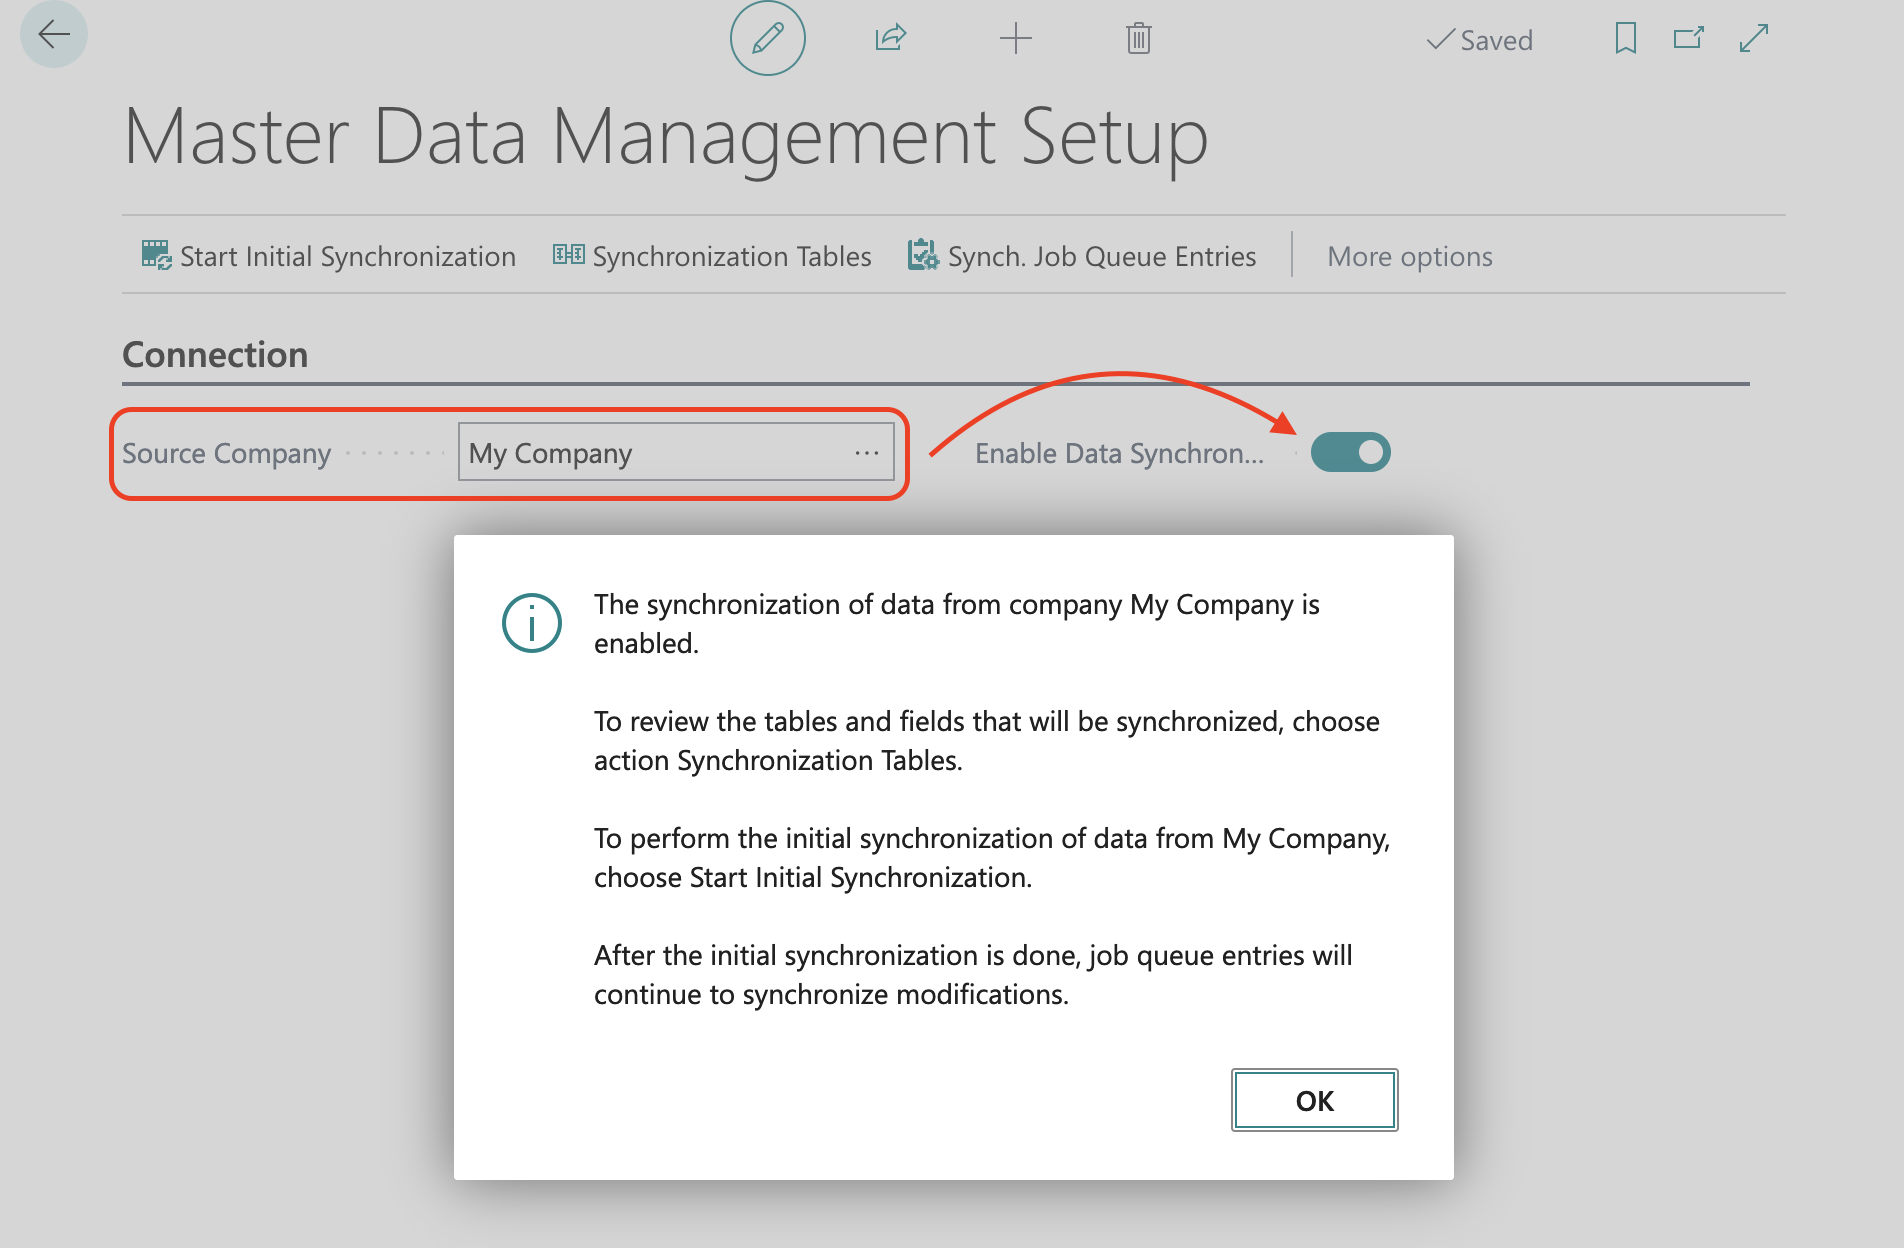The height and width of the screenshot is (1248, 1904).
Task: Open Synchronization Tables
Action: pos(731,256)
